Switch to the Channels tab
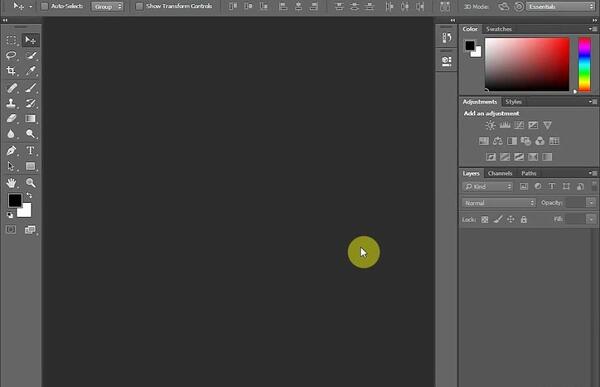The width and height of the screenshot is (600, 387). 500,173
